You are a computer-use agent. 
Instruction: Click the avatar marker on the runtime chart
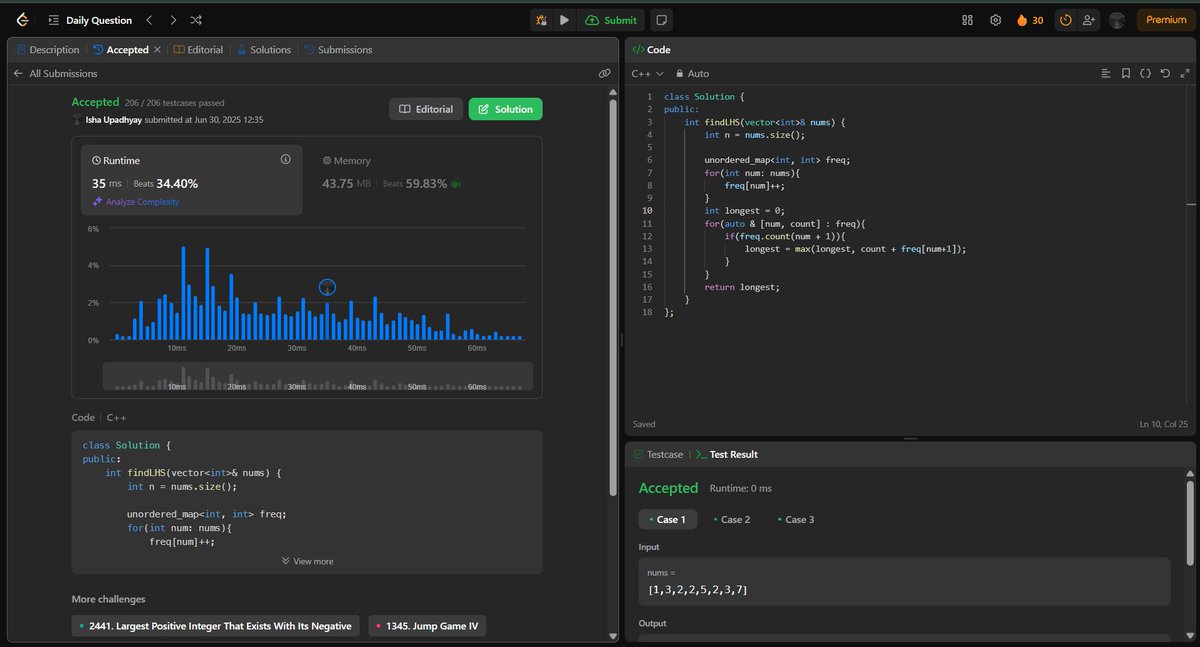click(327, 287)
